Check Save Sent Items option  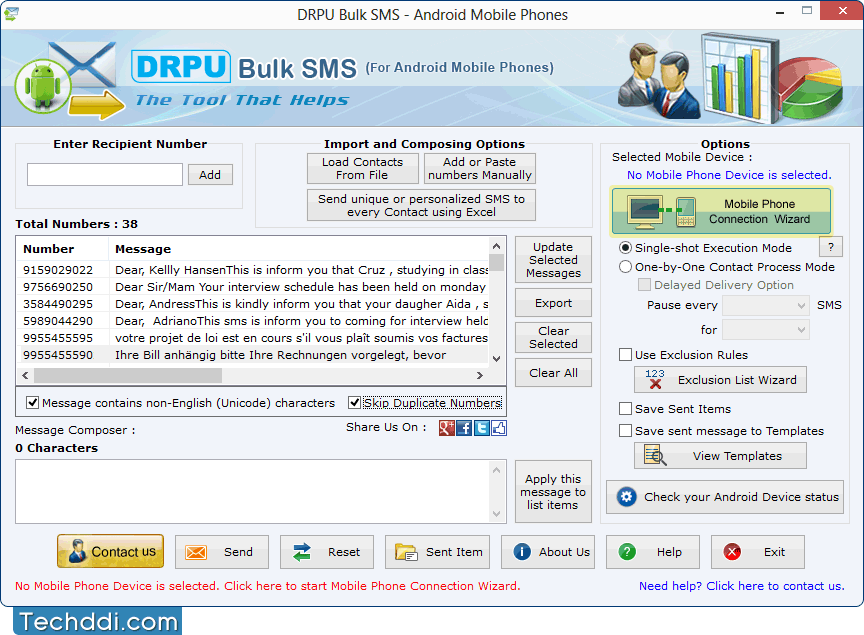click(625, 408)
